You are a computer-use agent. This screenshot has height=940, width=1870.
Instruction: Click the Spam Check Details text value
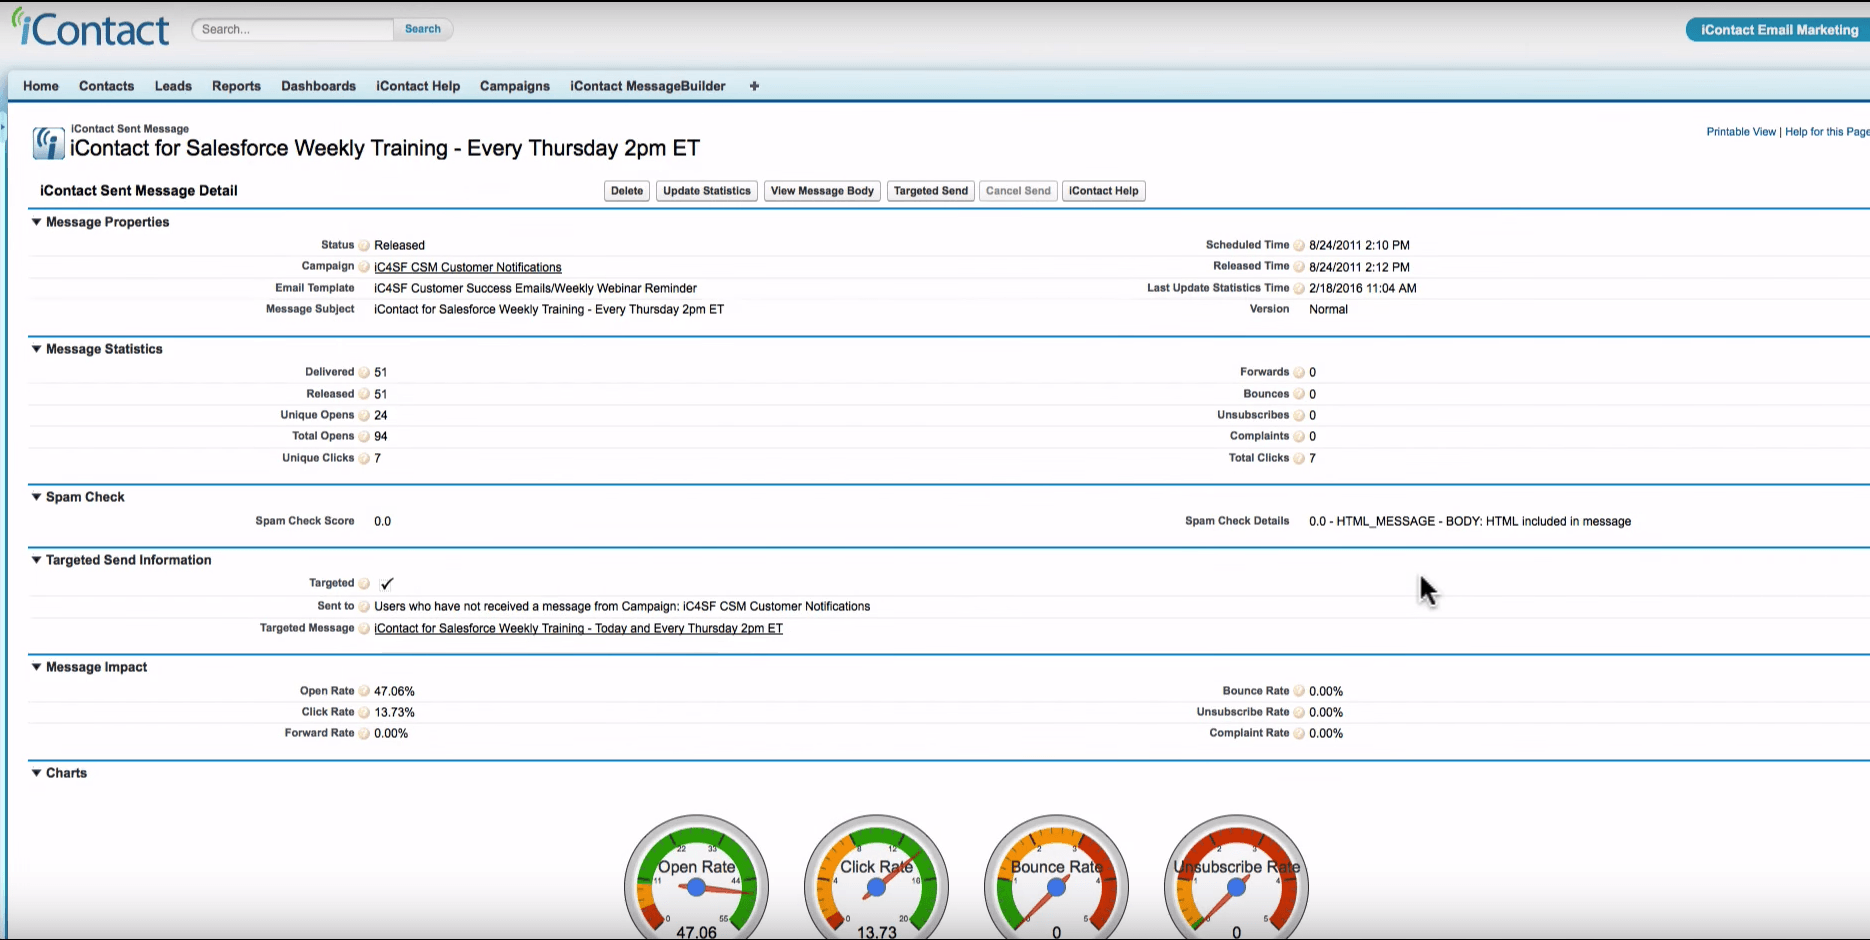1470,521
